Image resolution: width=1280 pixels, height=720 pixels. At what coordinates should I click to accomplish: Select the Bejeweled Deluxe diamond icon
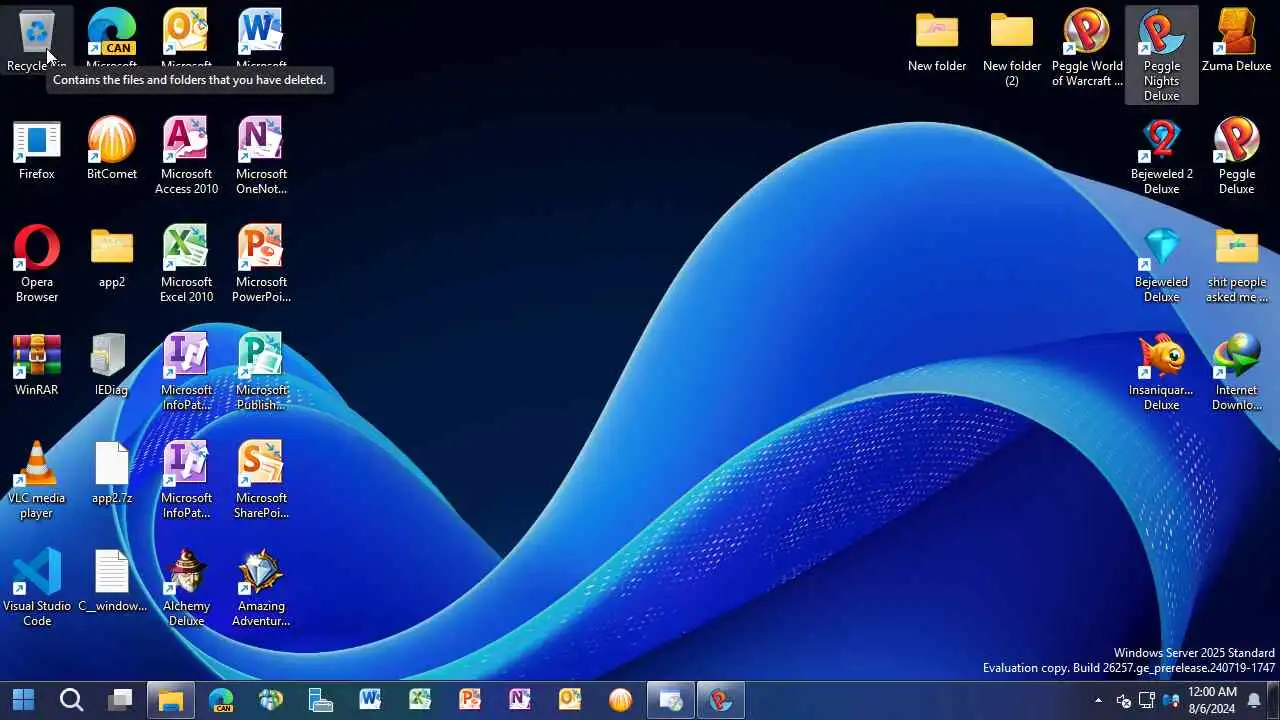[x=1161, y=264]
